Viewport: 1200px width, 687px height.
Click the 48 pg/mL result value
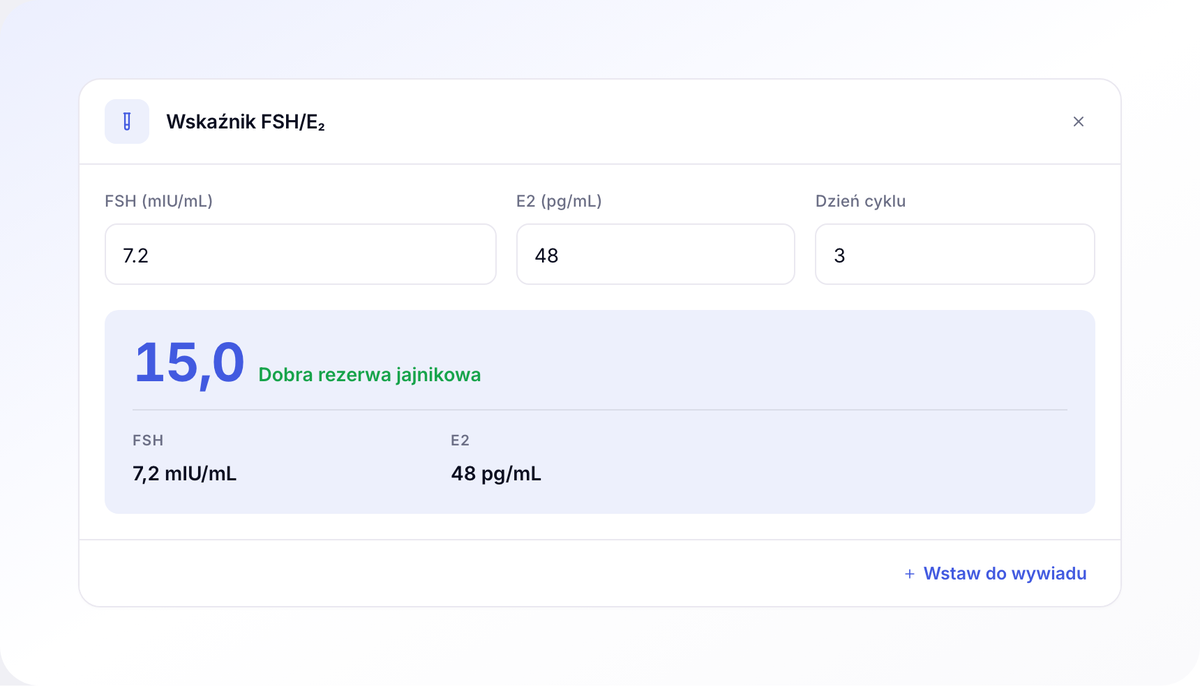point(496,474)
